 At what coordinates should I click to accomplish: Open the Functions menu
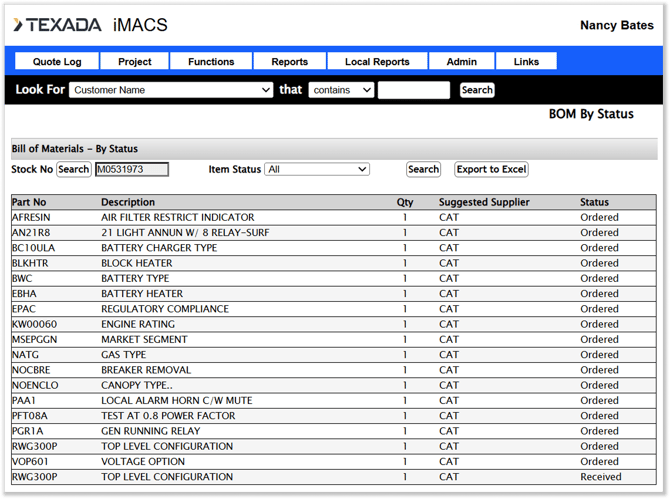coord(211,62)
